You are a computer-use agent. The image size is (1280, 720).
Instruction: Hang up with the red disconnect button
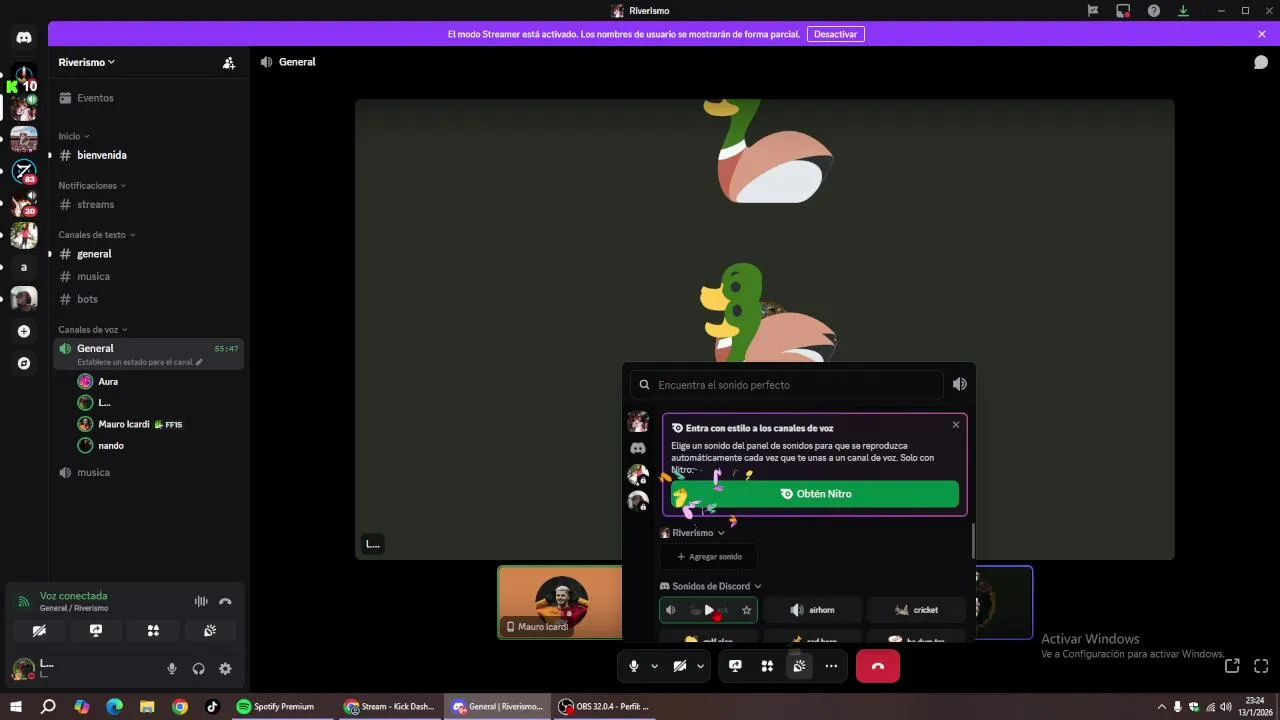877,666
